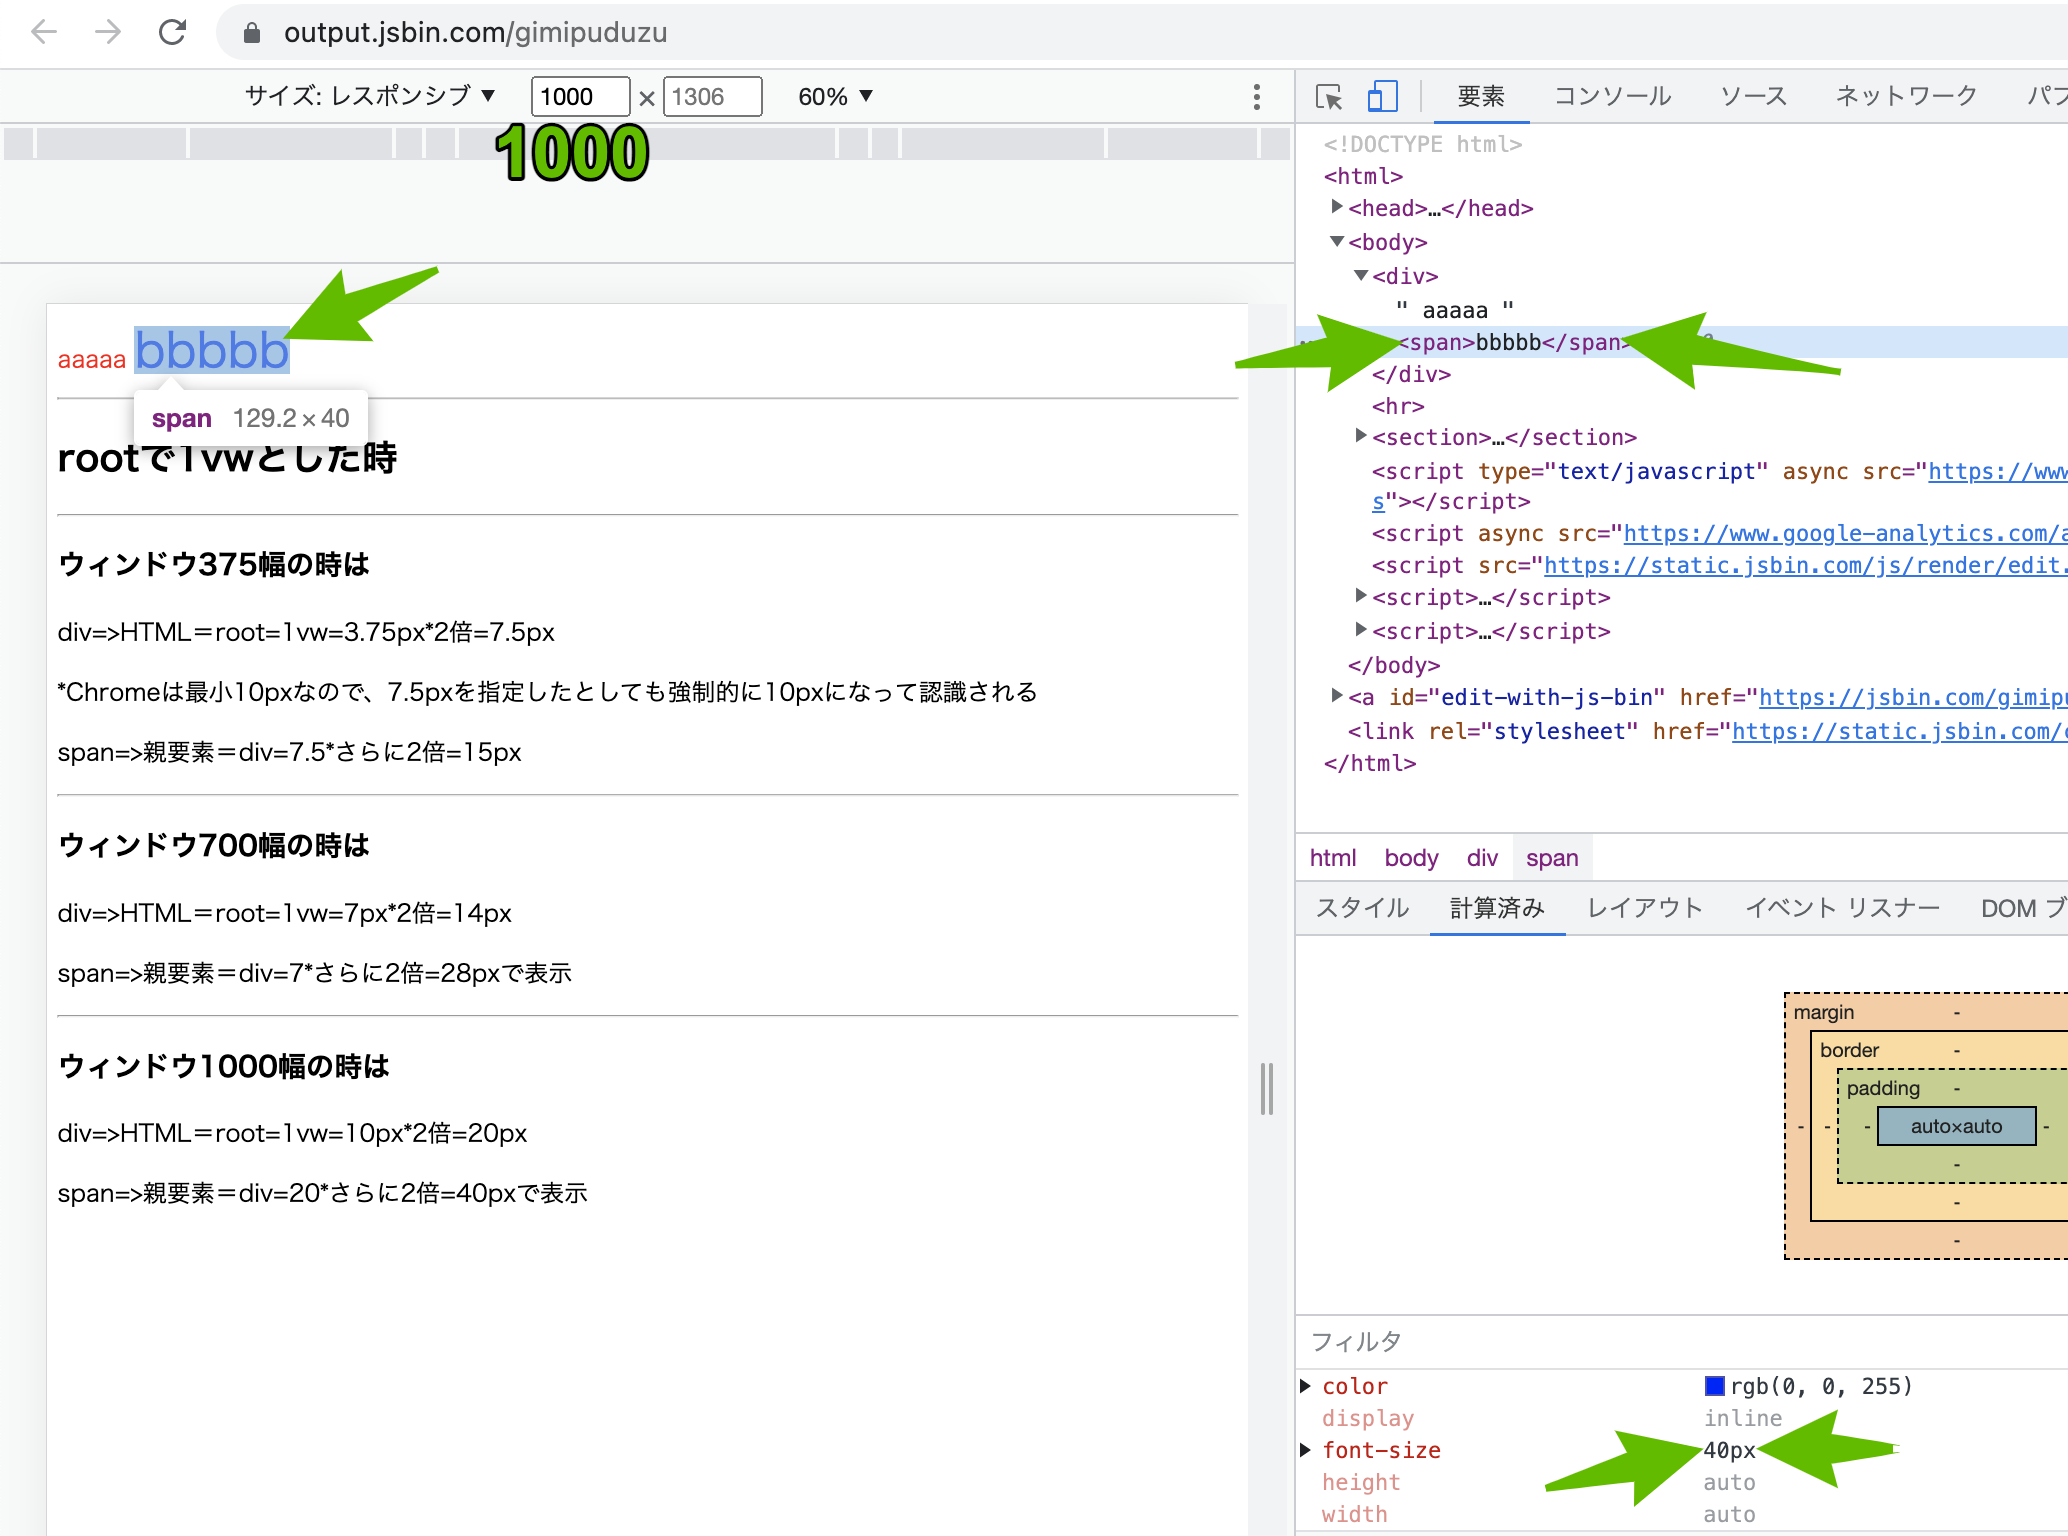Open the イベント リスナー pane tab
This screenshot has width=2068, height=1536.
[1842, 908]
